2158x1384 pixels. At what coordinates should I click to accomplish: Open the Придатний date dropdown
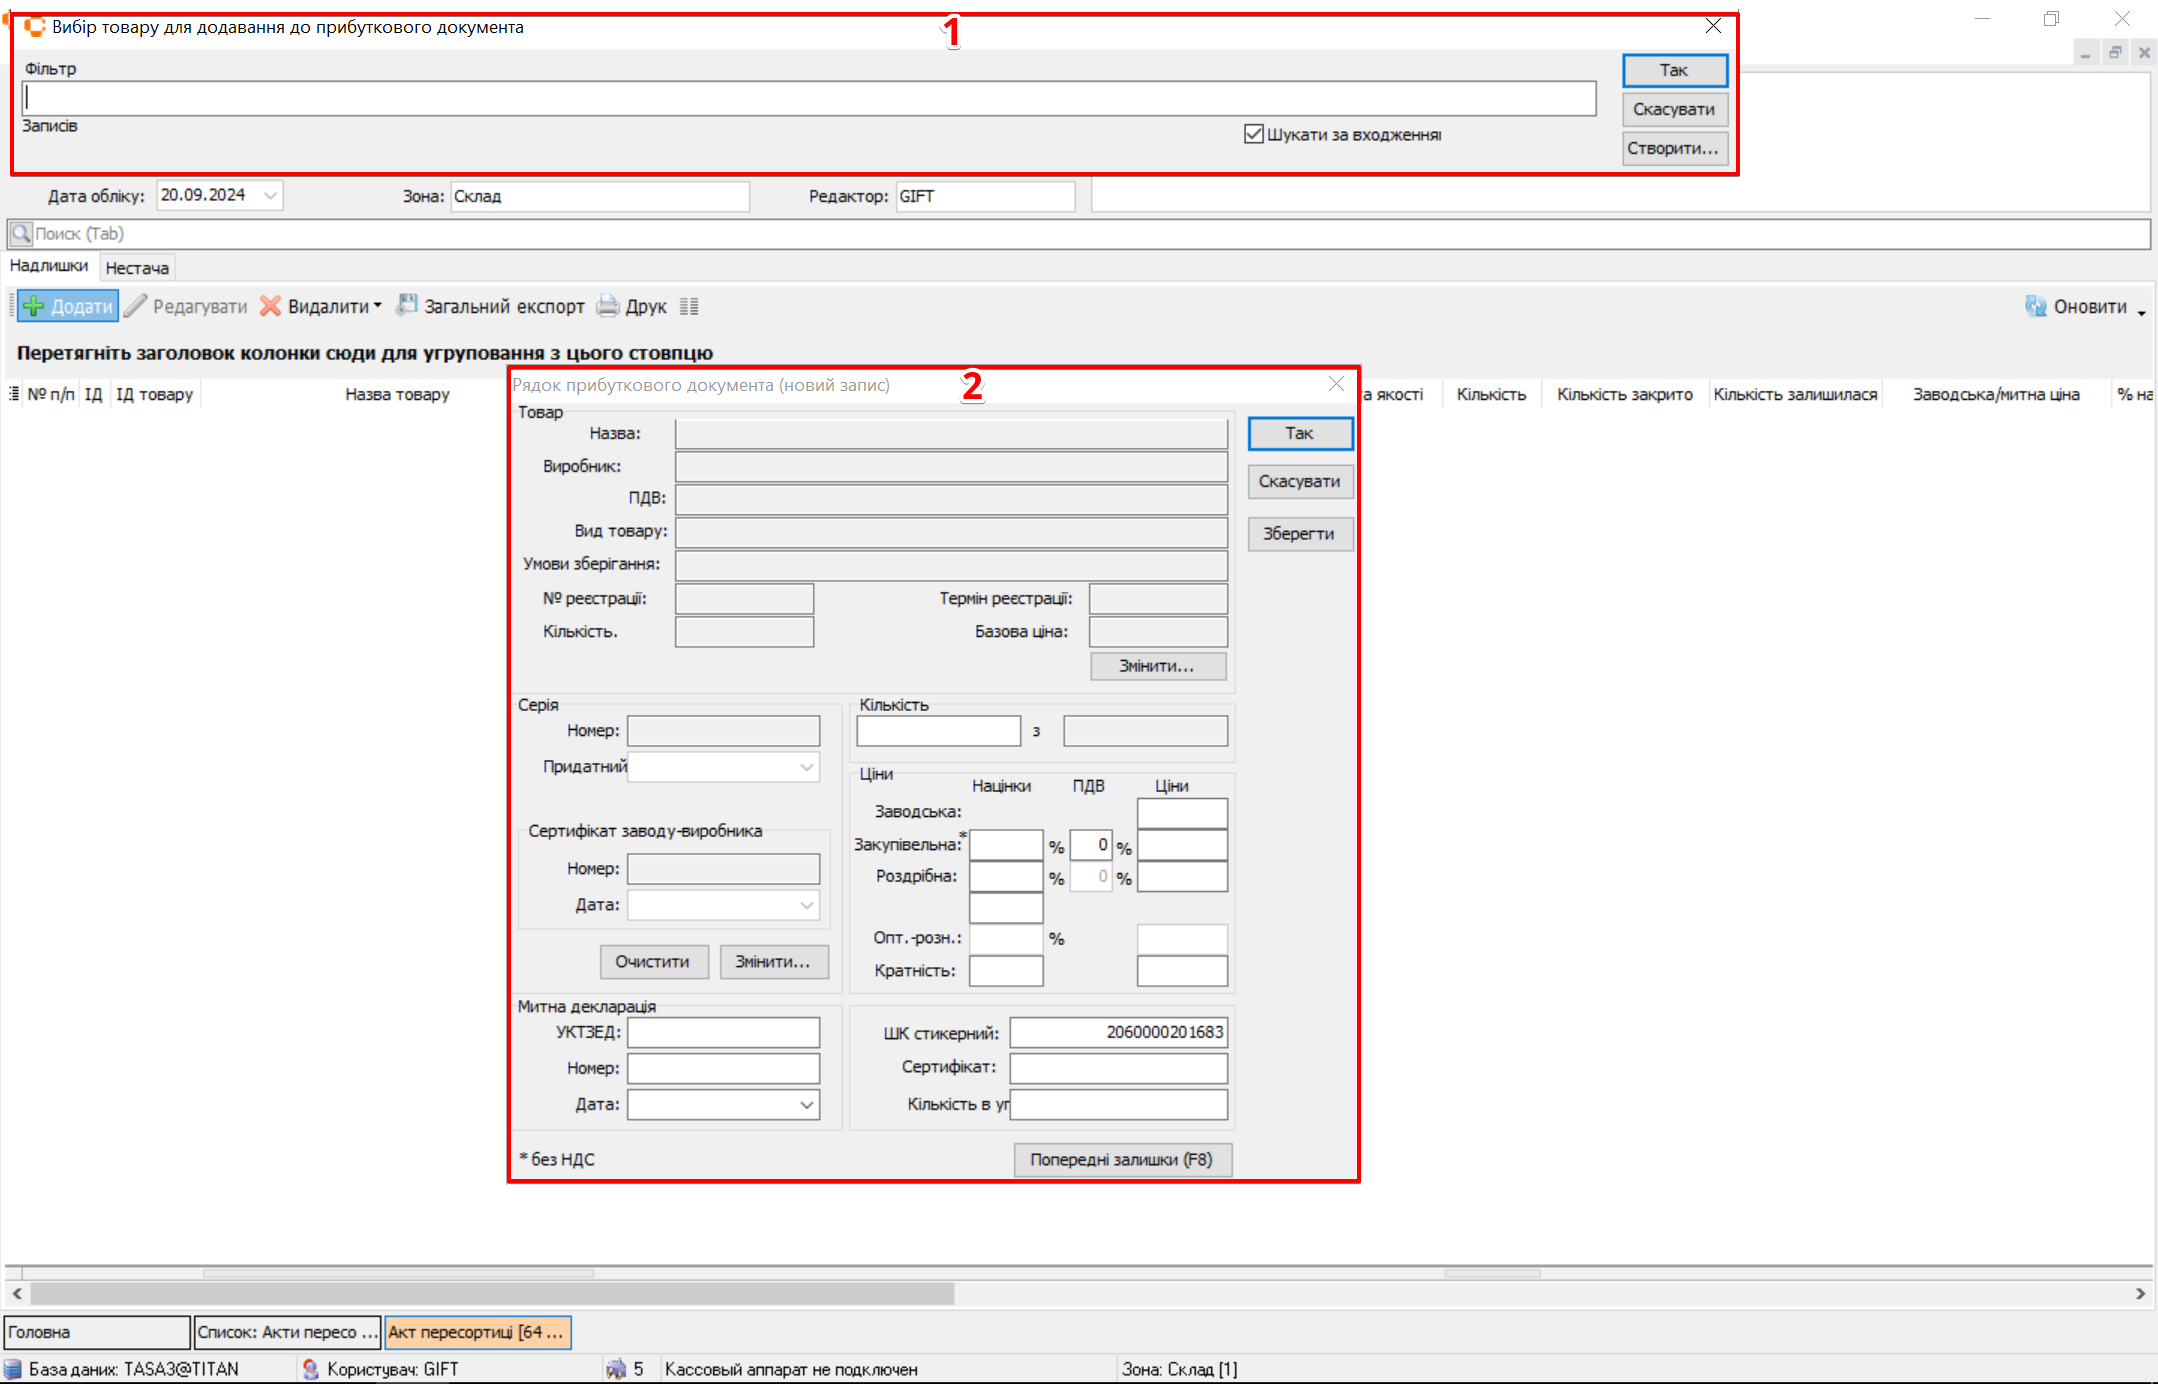[806, 767]
